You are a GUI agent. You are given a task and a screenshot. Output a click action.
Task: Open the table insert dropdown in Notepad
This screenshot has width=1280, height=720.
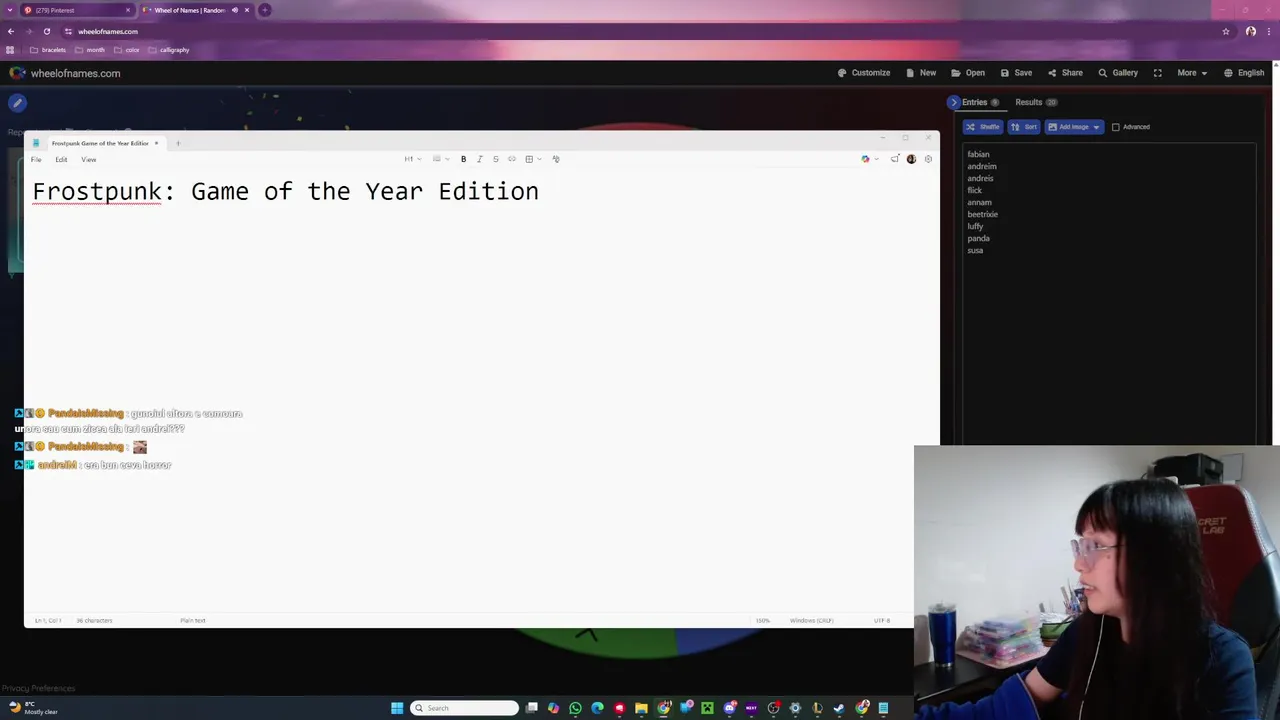pyautogui.click(x=533, y=159)
